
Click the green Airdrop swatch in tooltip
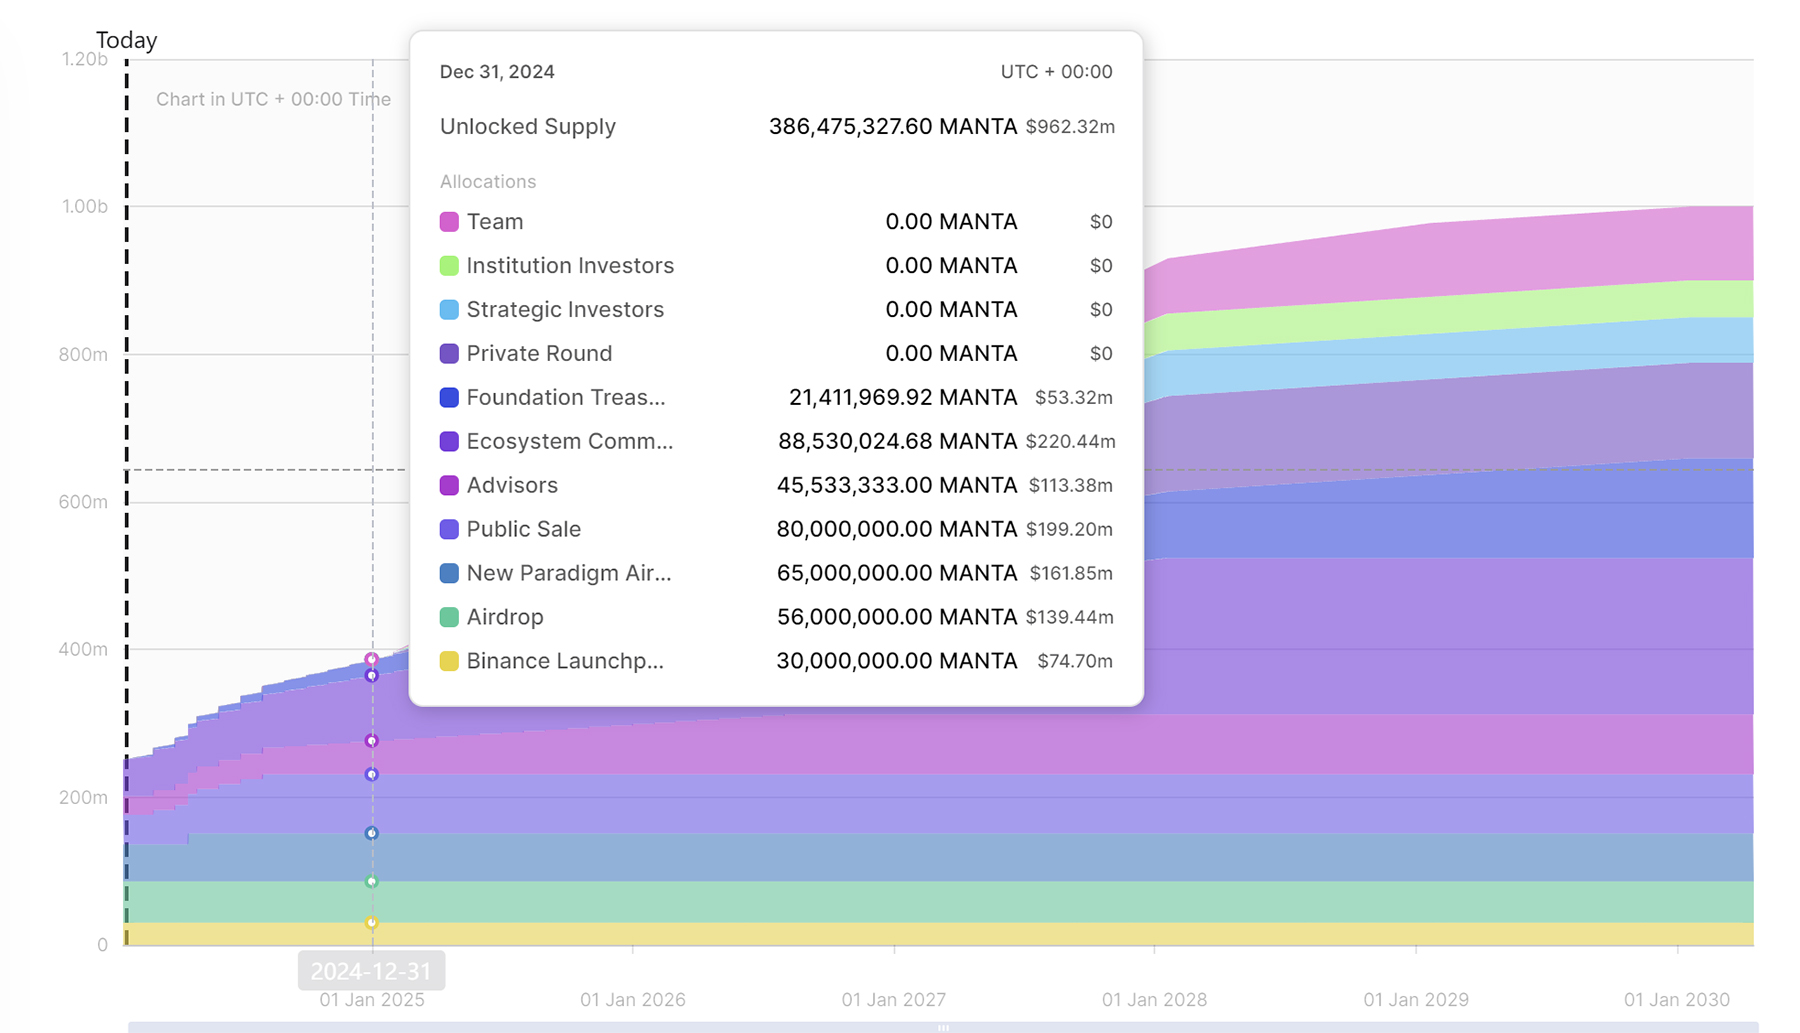click(x=449, y=617)
